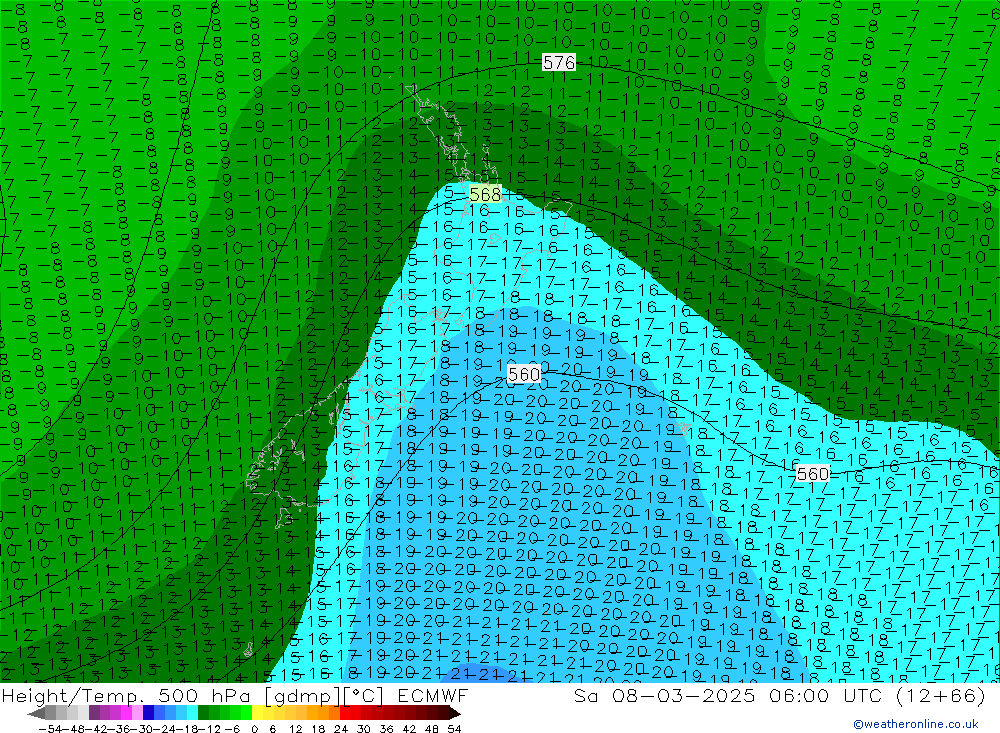Viewport: 1000px width, 733px height.
Task: Click the gray left arrow of the color scale
Action: pos(36,713)
